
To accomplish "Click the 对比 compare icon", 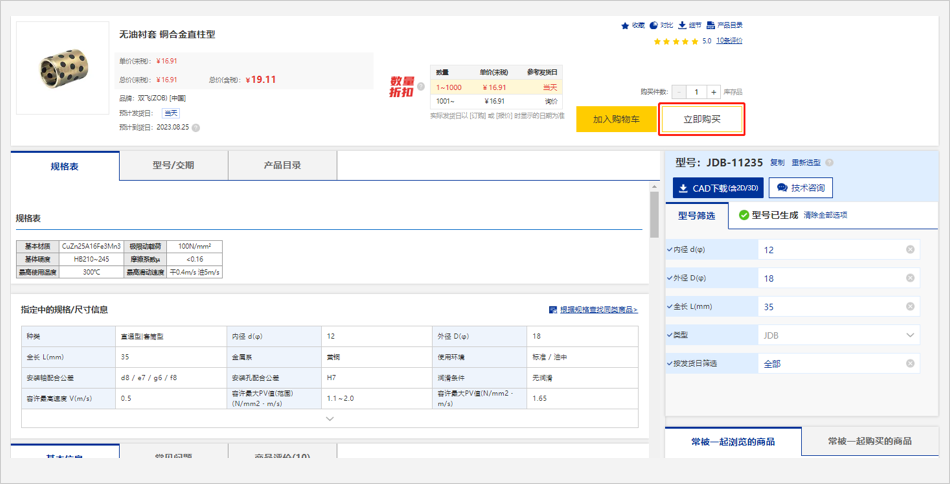I will click(654, 26).
